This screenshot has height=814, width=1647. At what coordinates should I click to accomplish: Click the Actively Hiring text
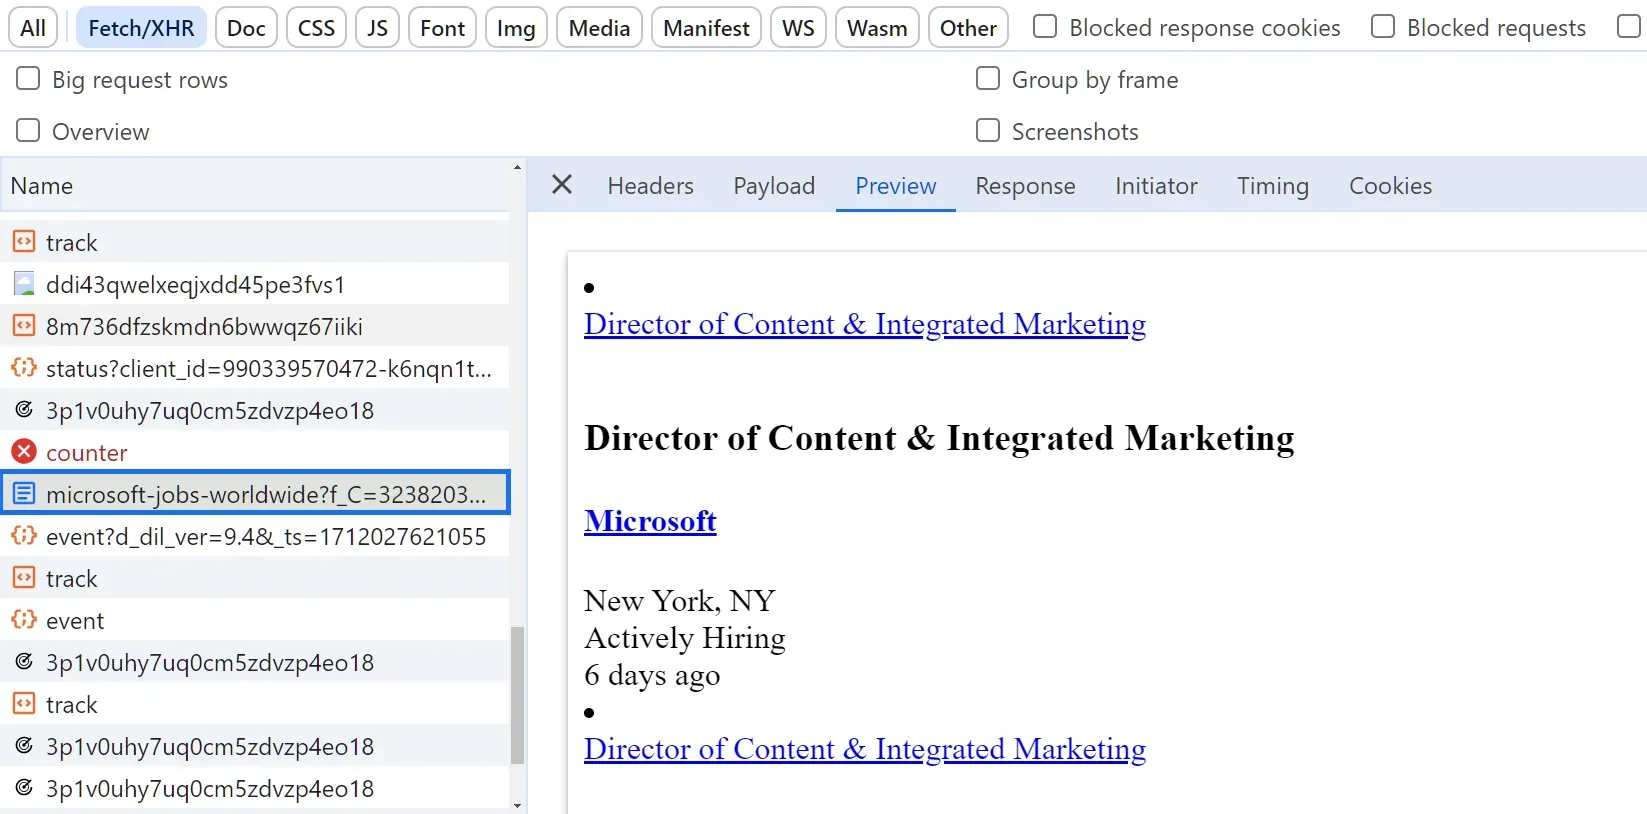685,638
